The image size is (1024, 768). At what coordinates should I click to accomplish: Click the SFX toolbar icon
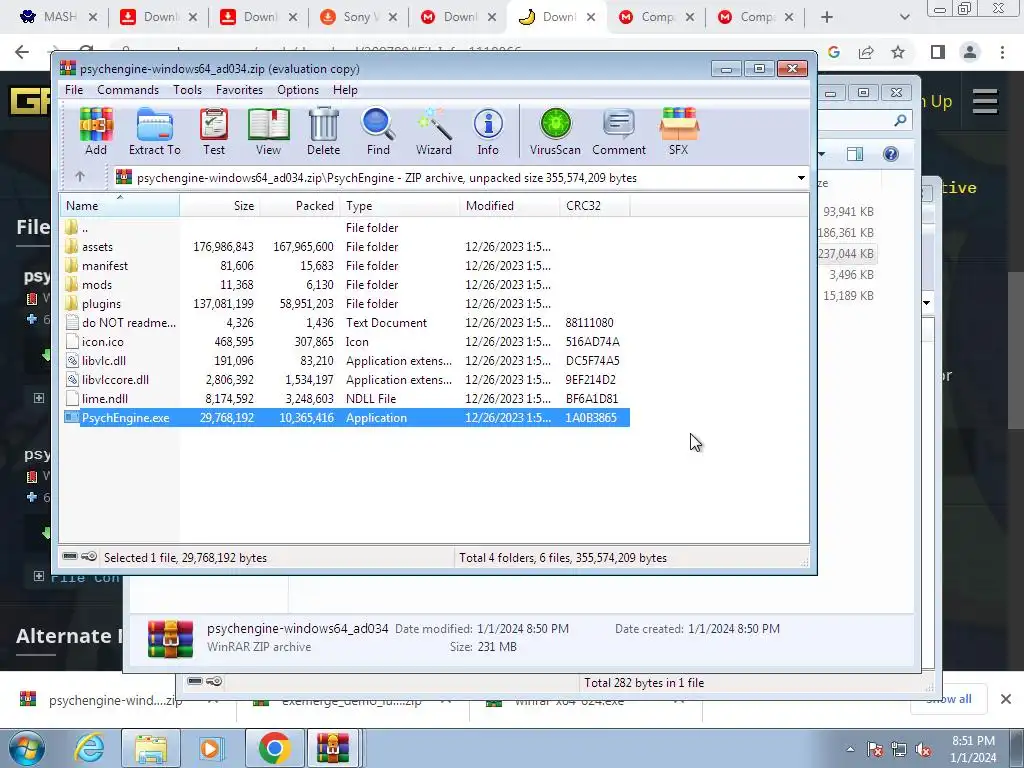click(679, 131)
